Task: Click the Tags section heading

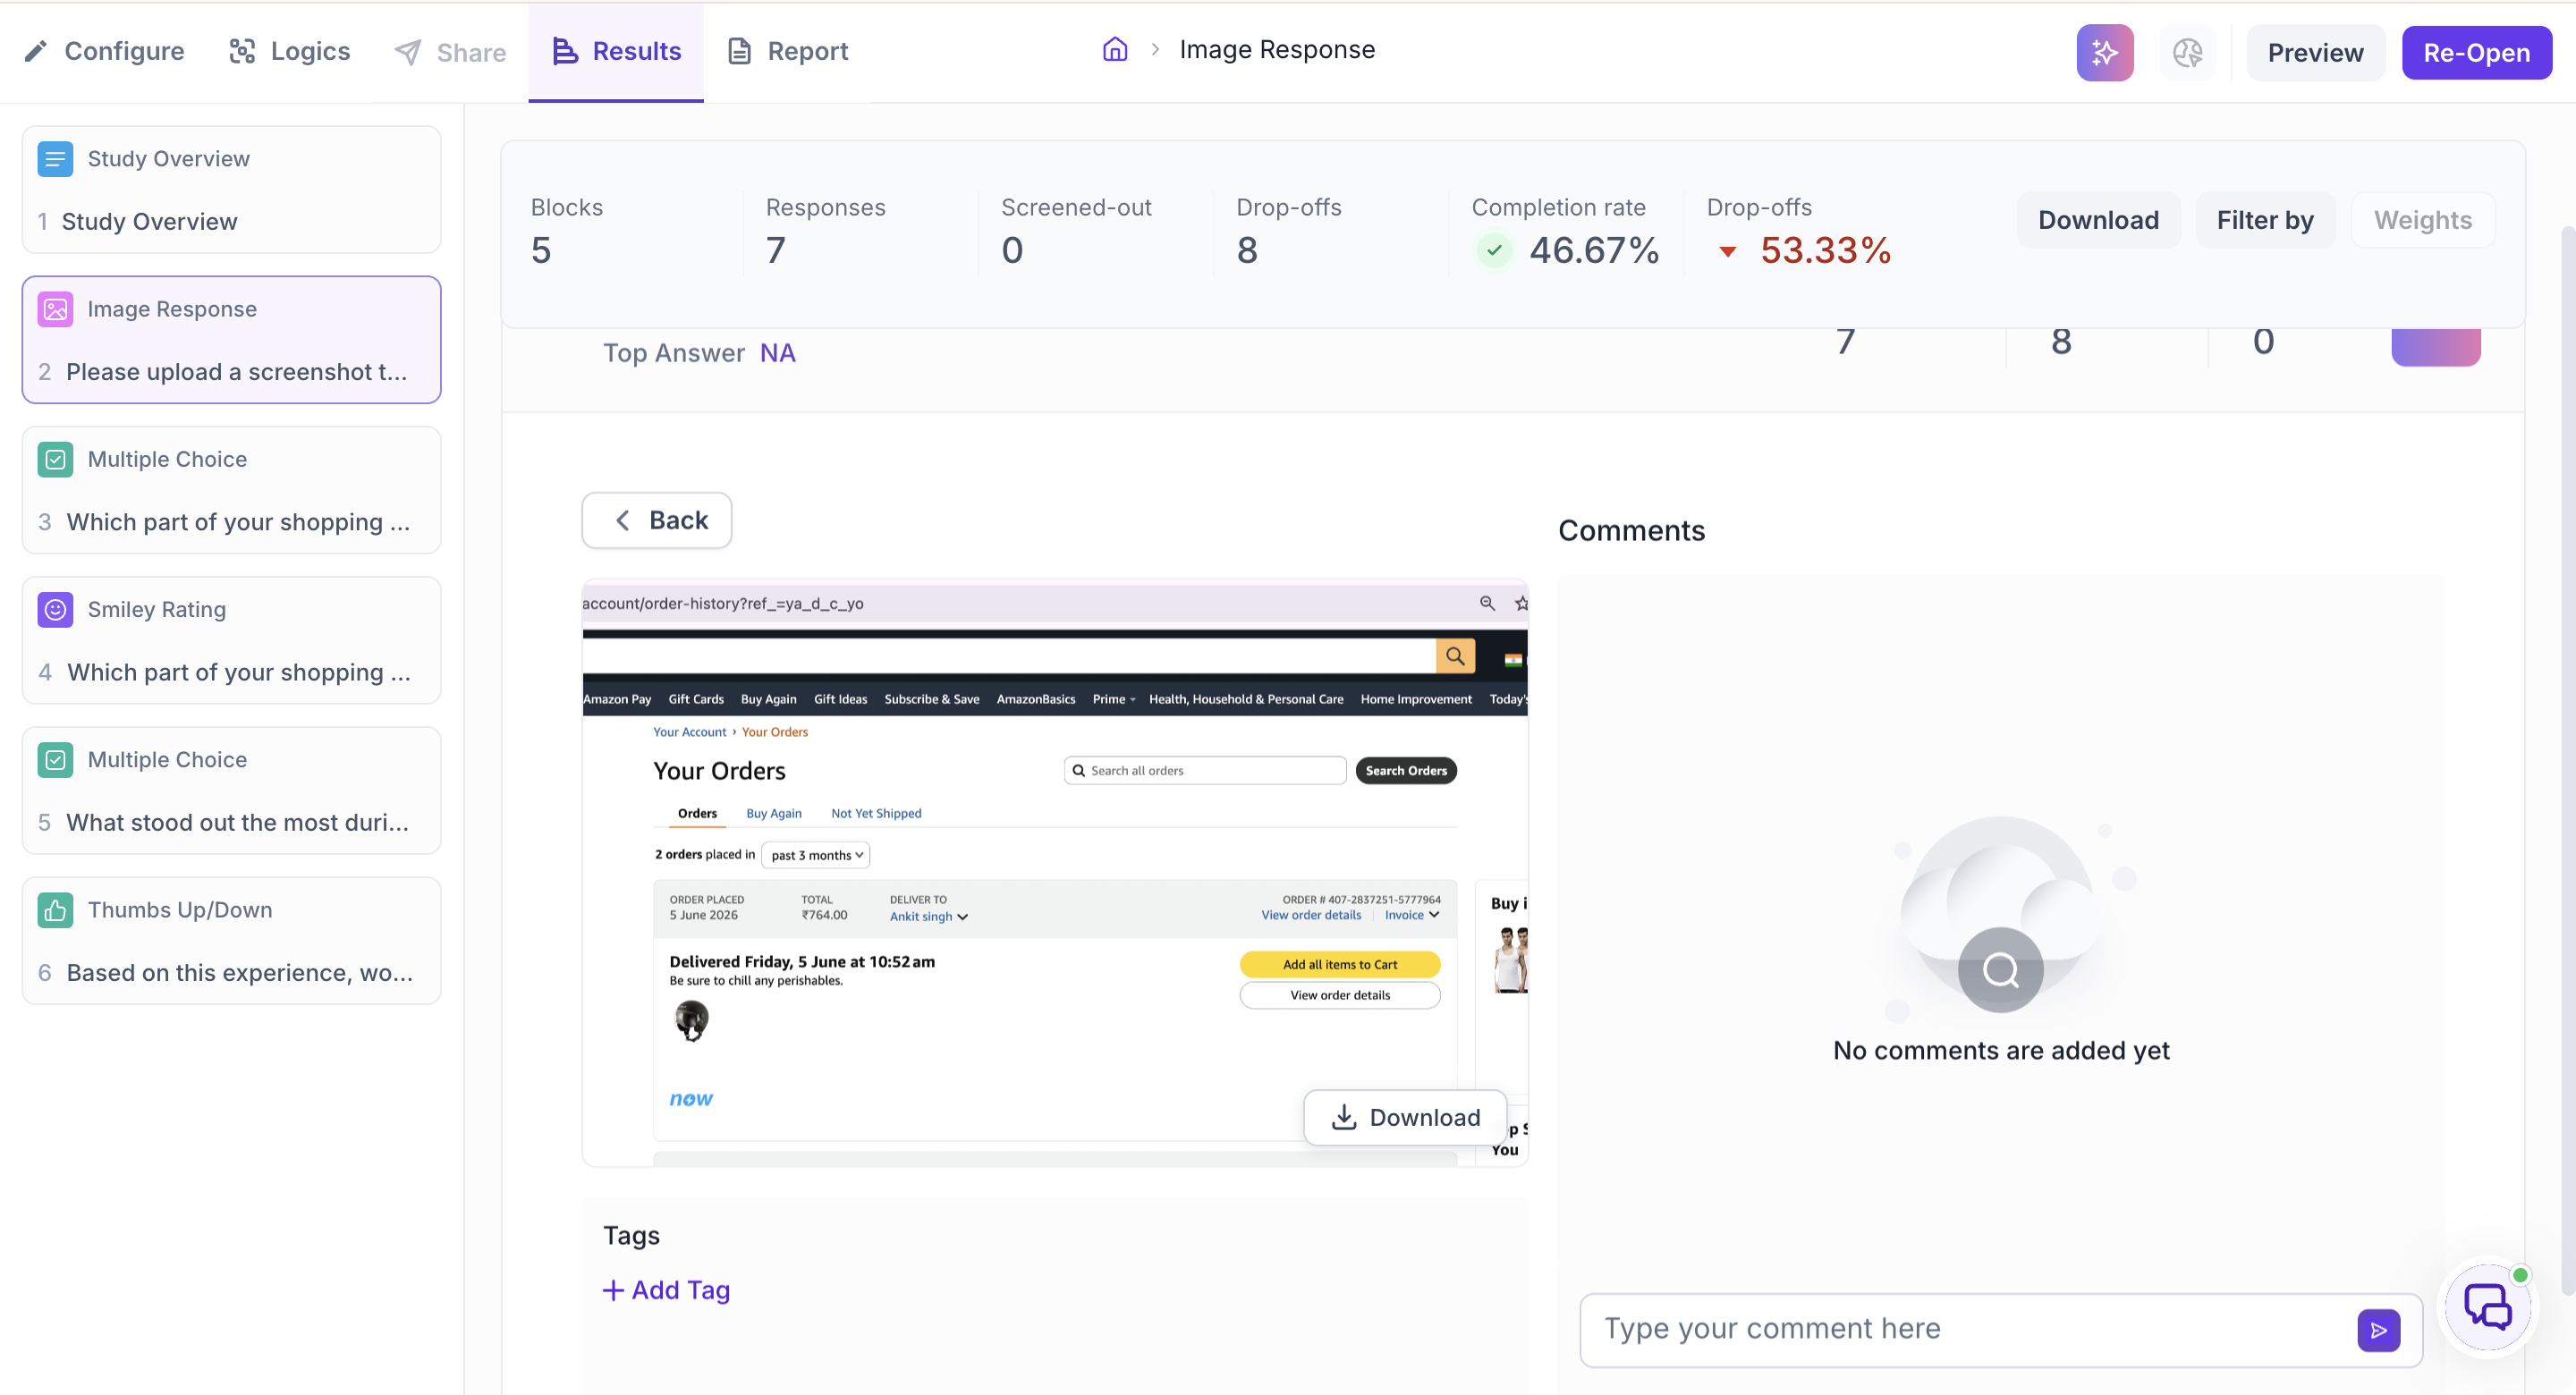Action: coord(631,1235)
